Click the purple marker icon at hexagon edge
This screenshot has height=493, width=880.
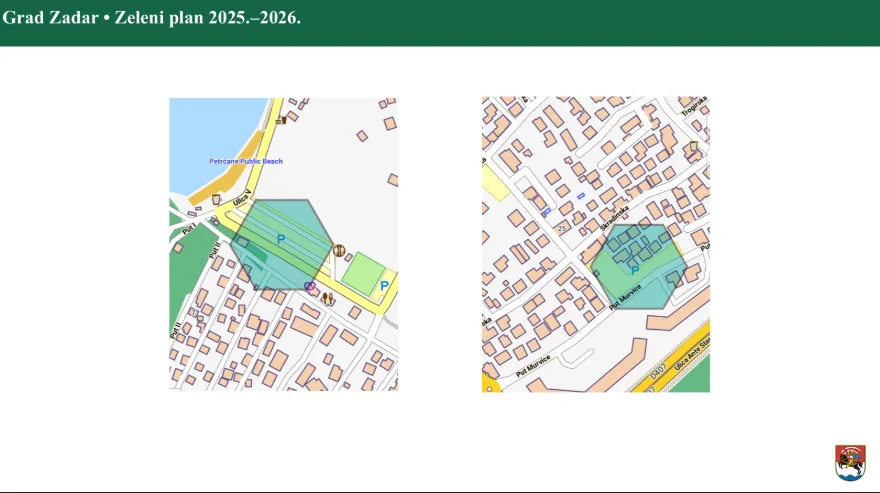click(310, 286)
